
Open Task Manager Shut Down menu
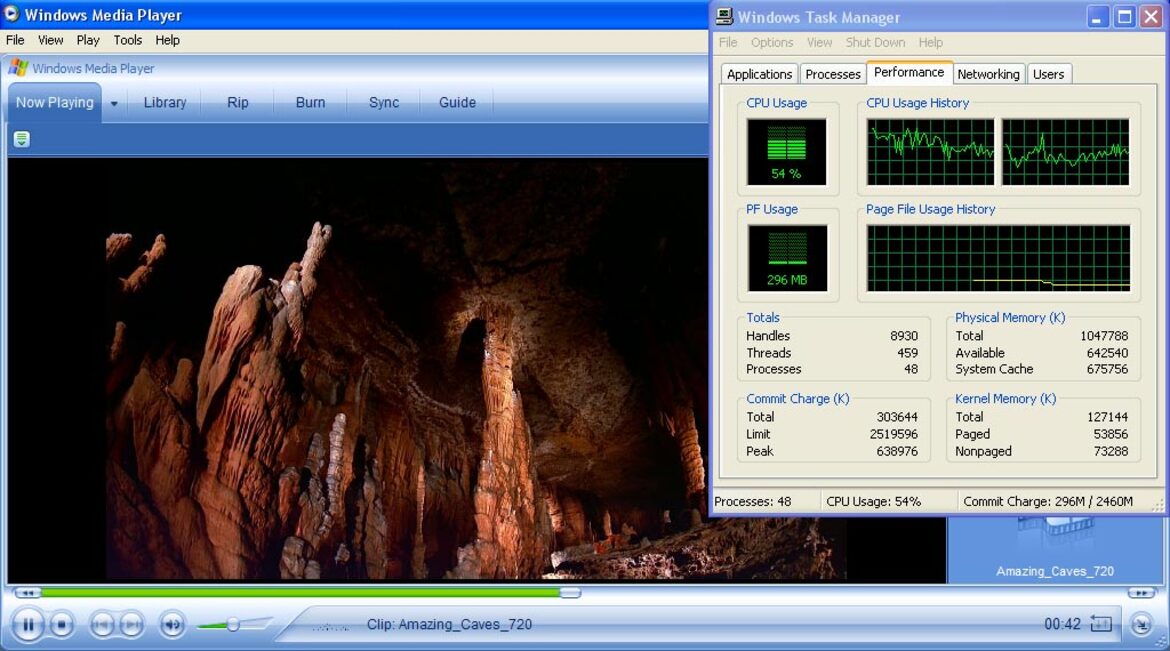point(875,43)
